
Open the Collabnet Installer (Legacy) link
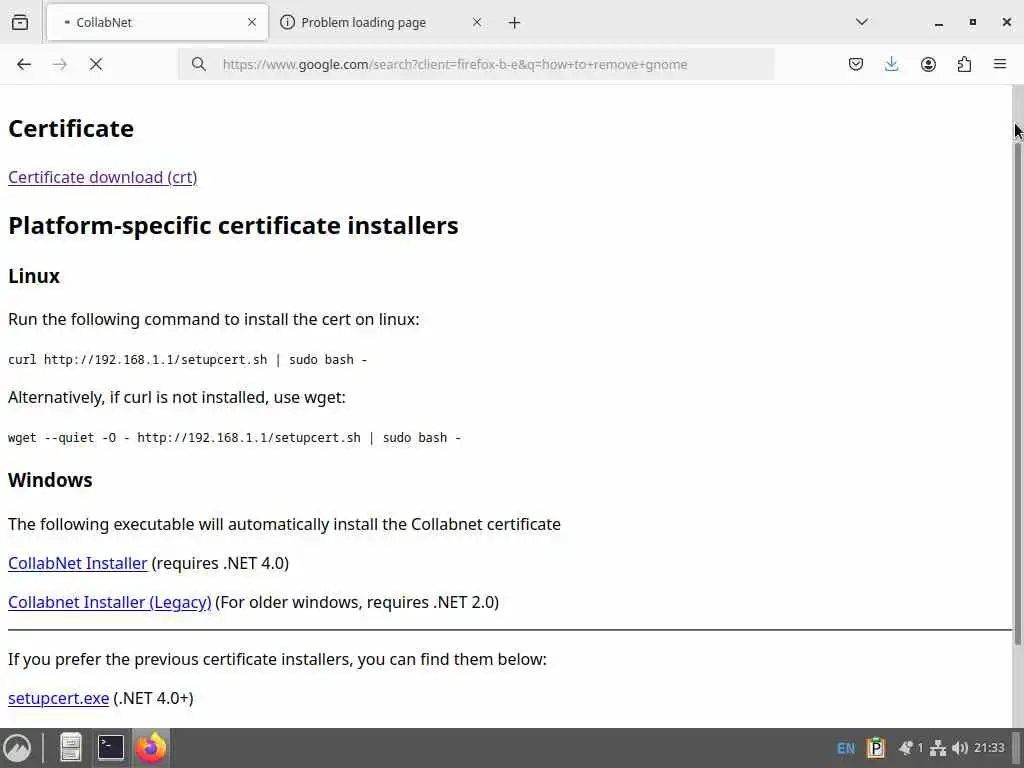[110, 602]
